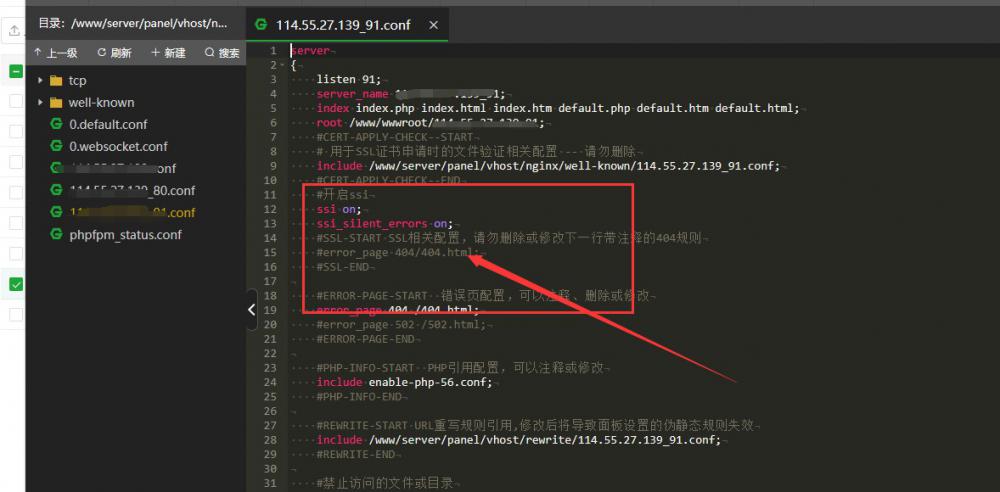Click the 0.websocket.conf file icon

(57, 146)
